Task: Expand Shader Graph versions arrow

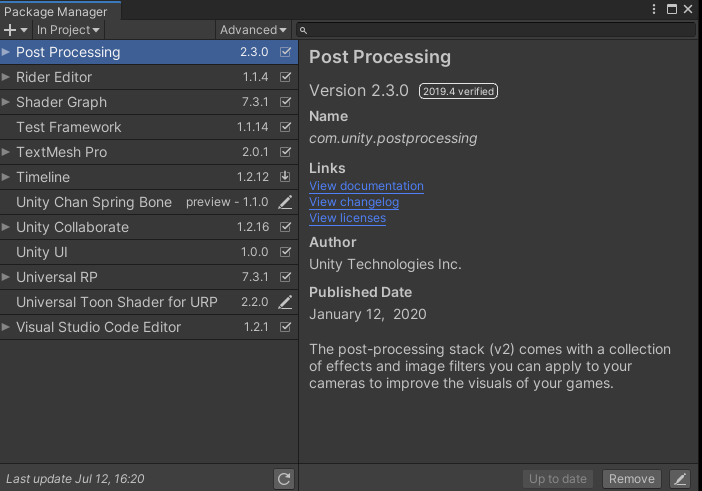Action: (x=6, y=102)
